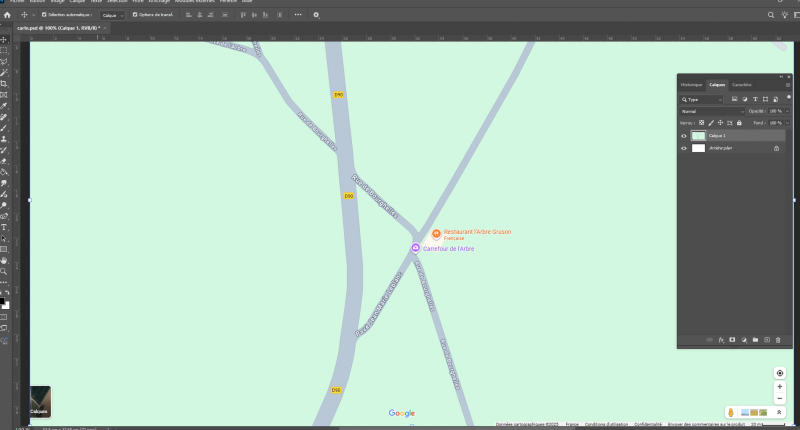Viewport: 800px width, 430px height.
Task: Toggle the Sélection automatique checkbox
Action: click(x=43, y=15)
